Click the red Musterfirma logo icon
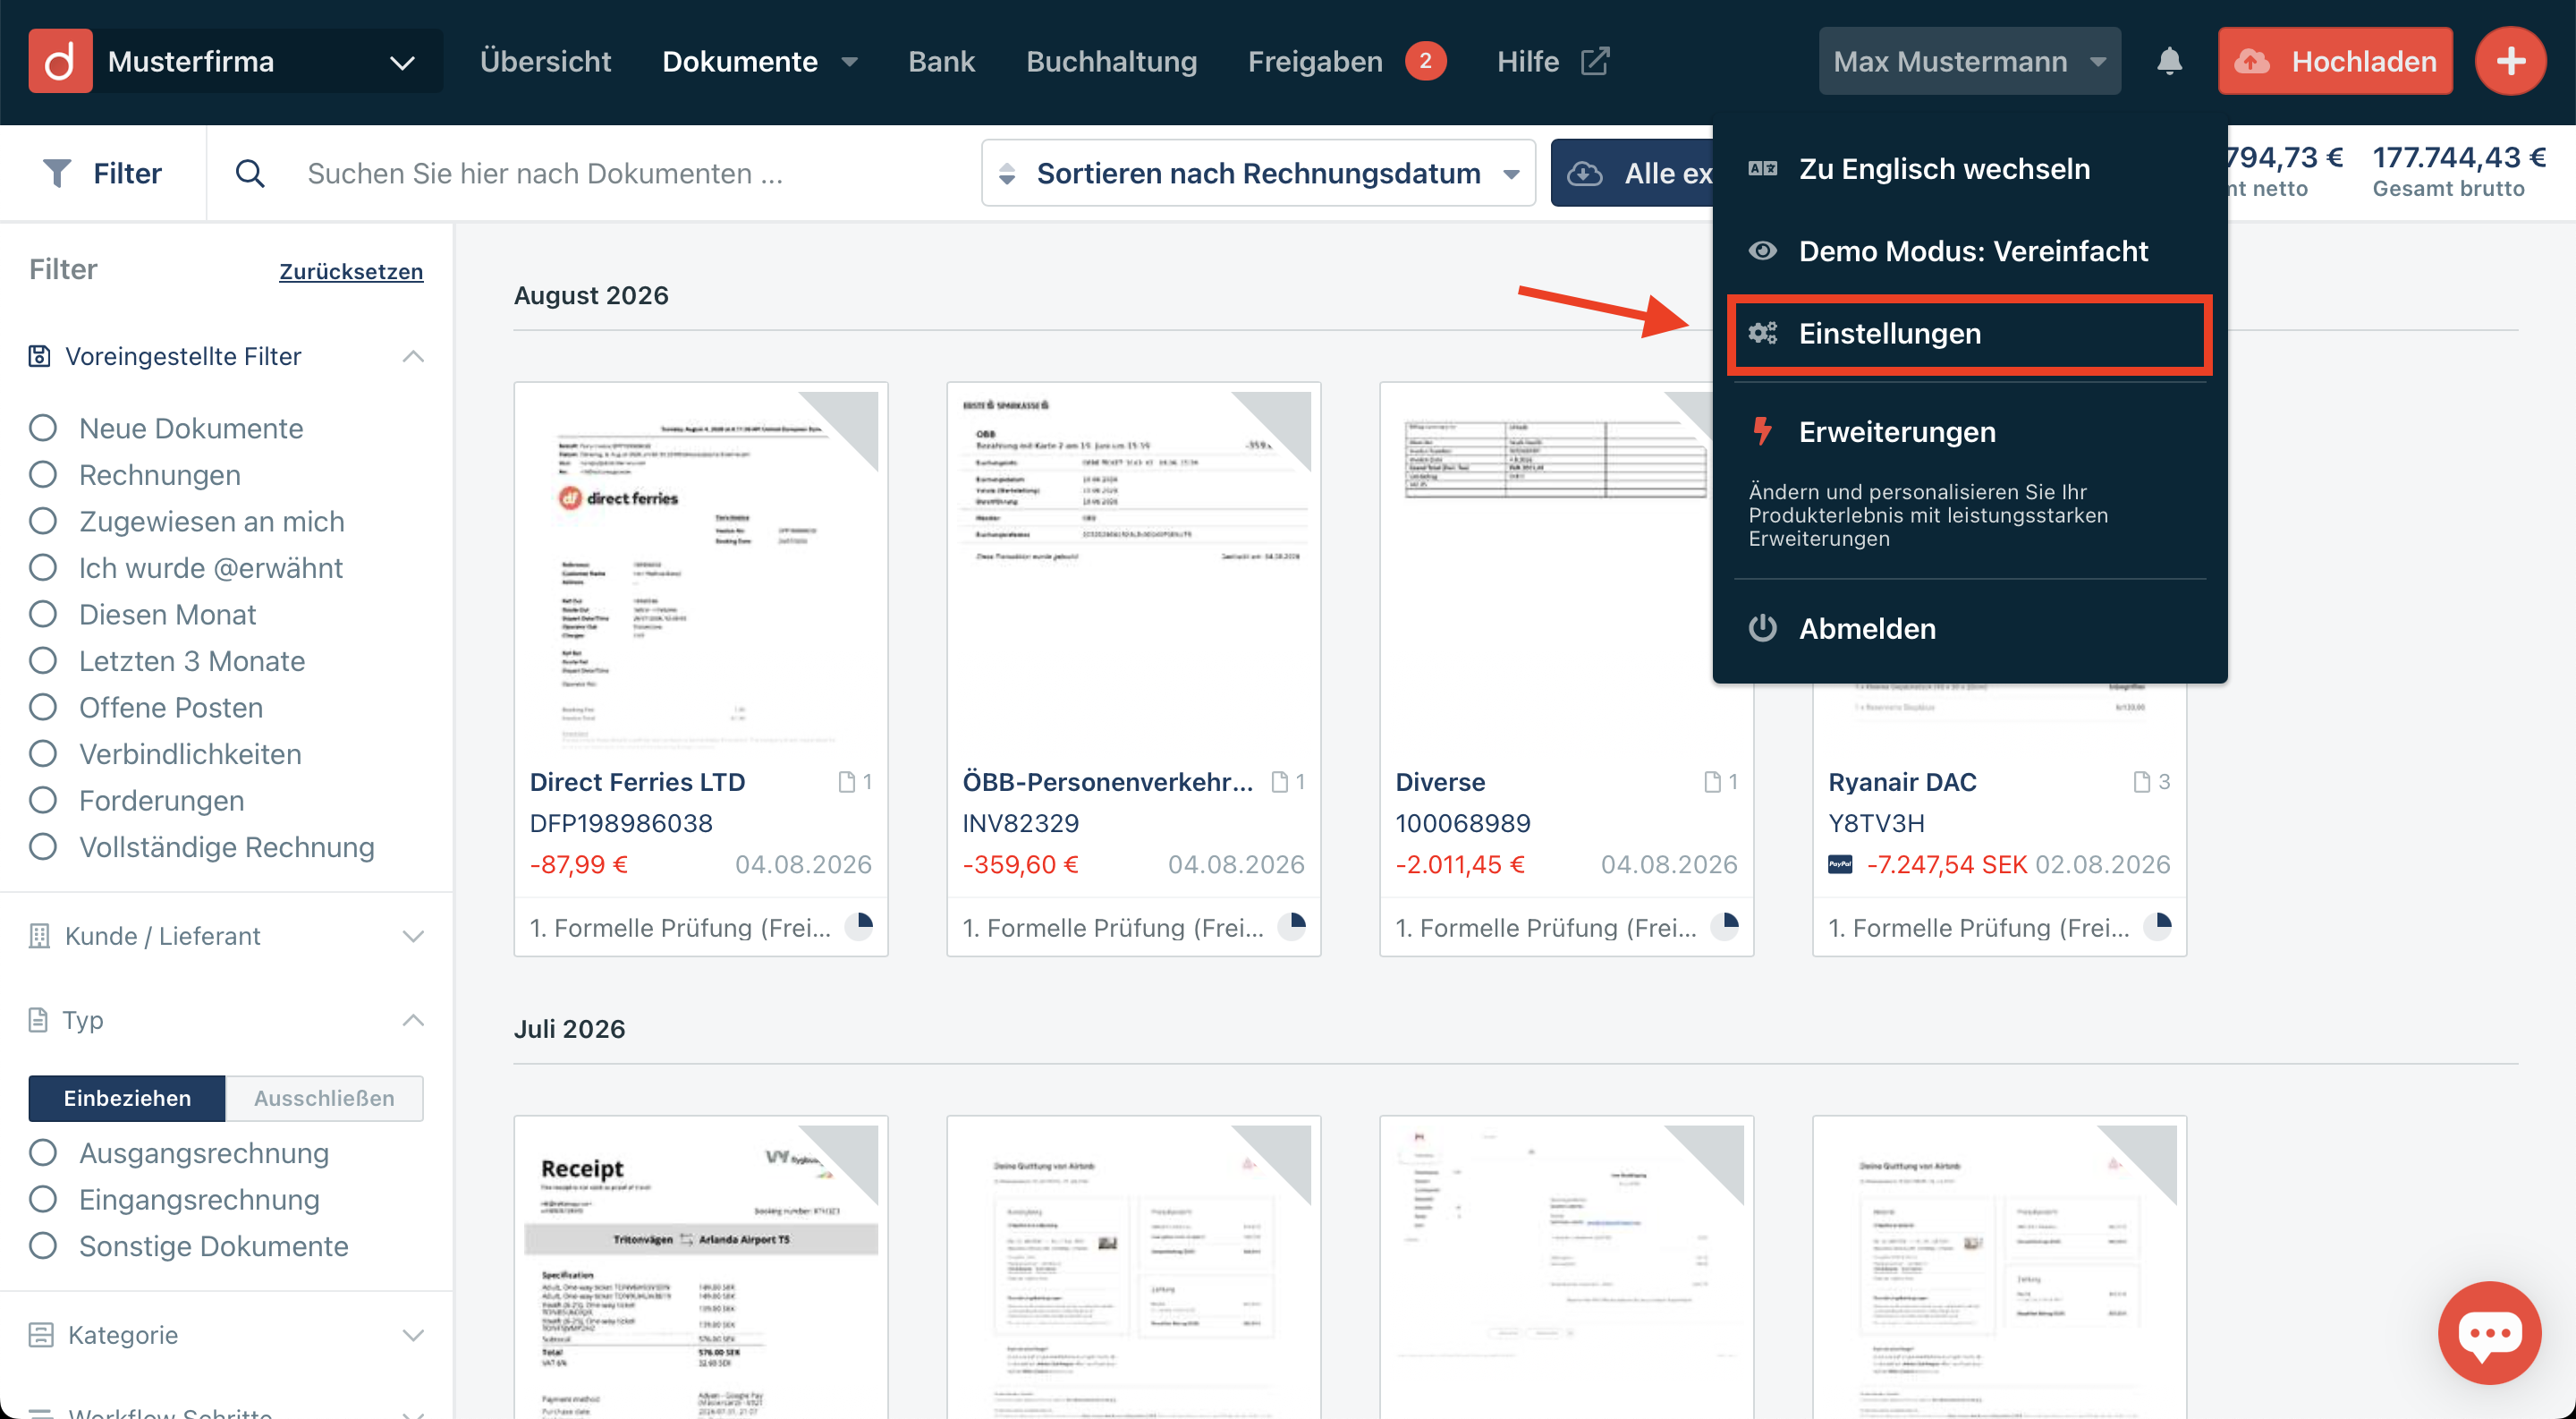This screenshot has width=2576, height=1419. (60, 61)
